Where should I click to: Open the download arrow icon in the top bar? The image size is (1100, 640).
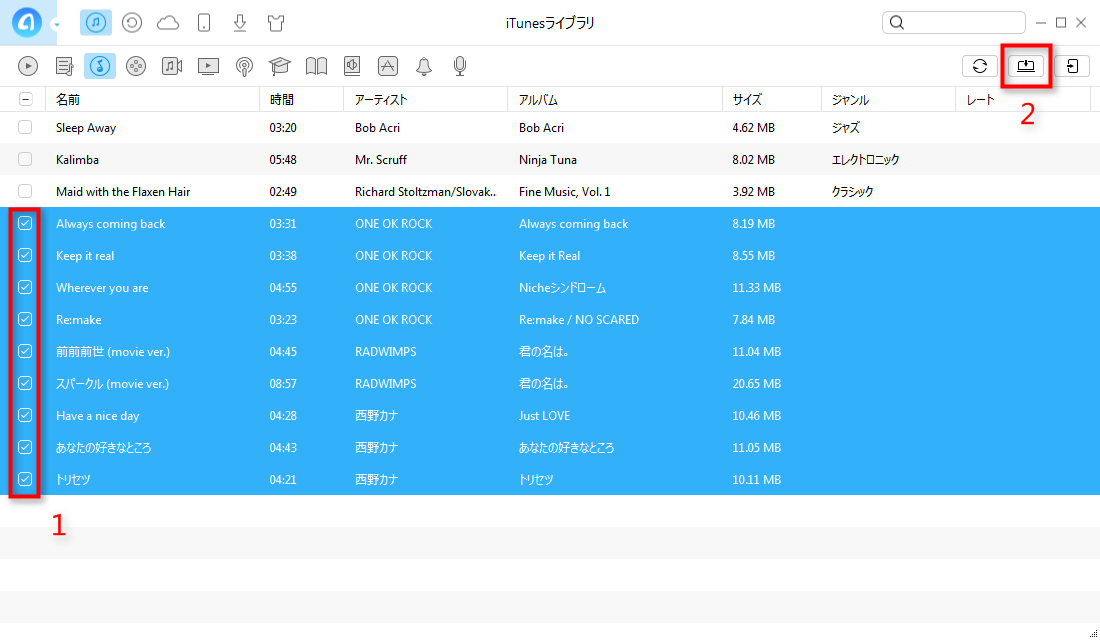[x=240, y=23]
